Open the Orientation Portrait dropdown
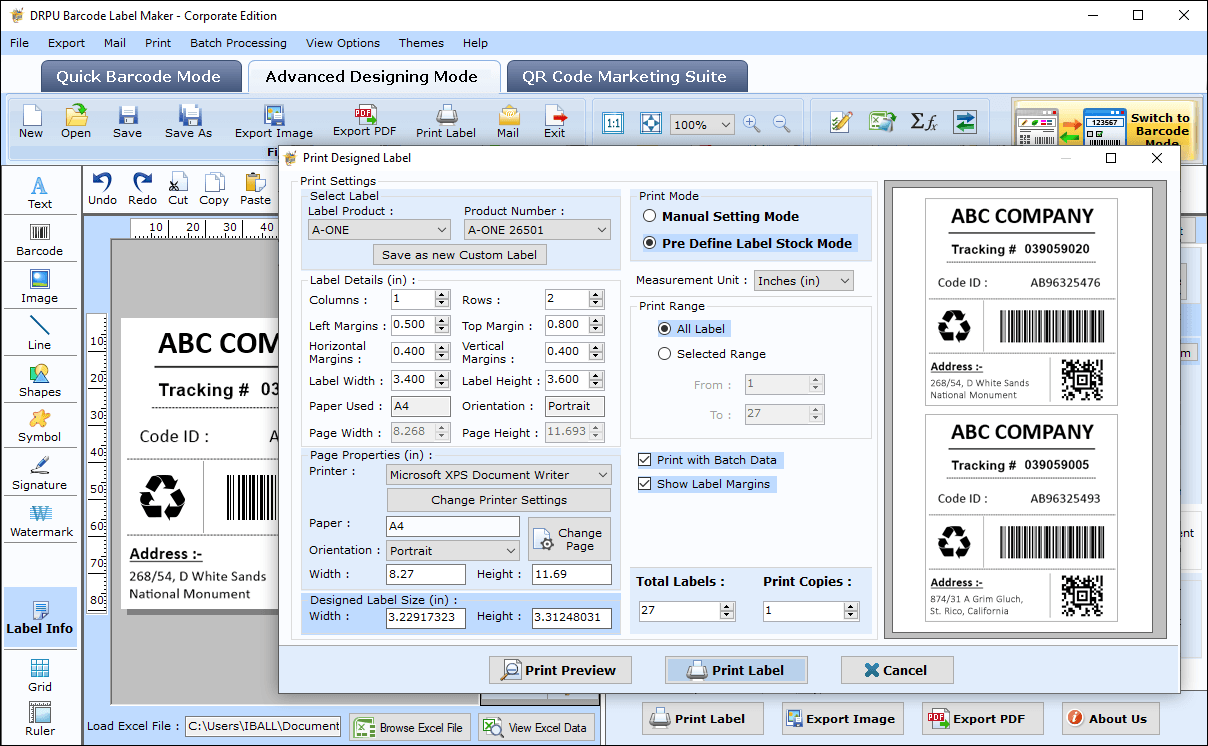The height and width of the screenshot is (746, 1208). click(453, 551)
